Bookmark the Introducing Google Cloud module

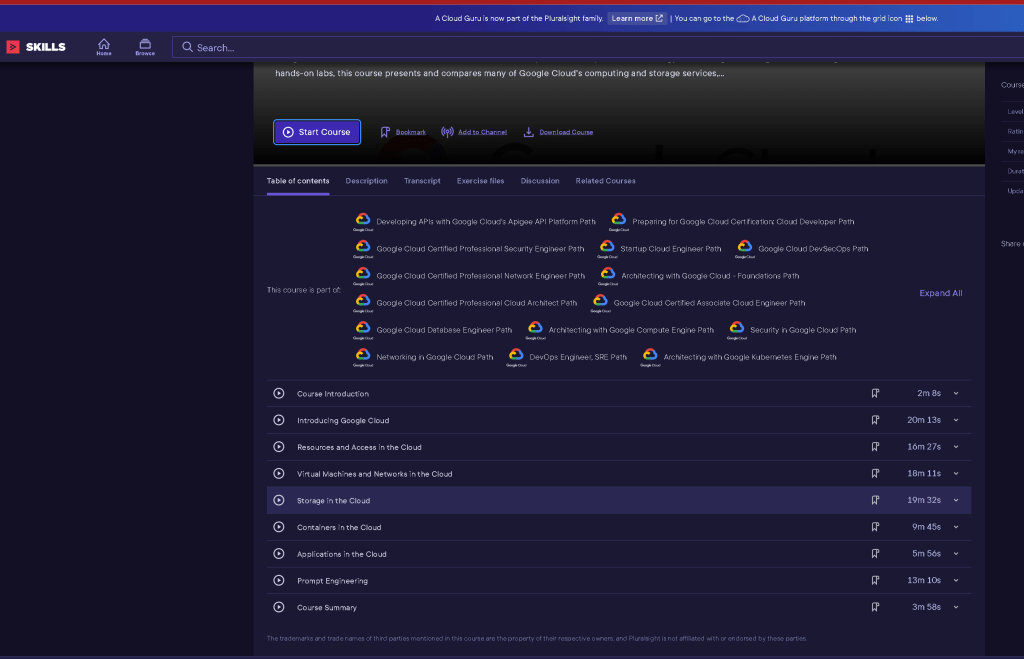coord(875,420)
